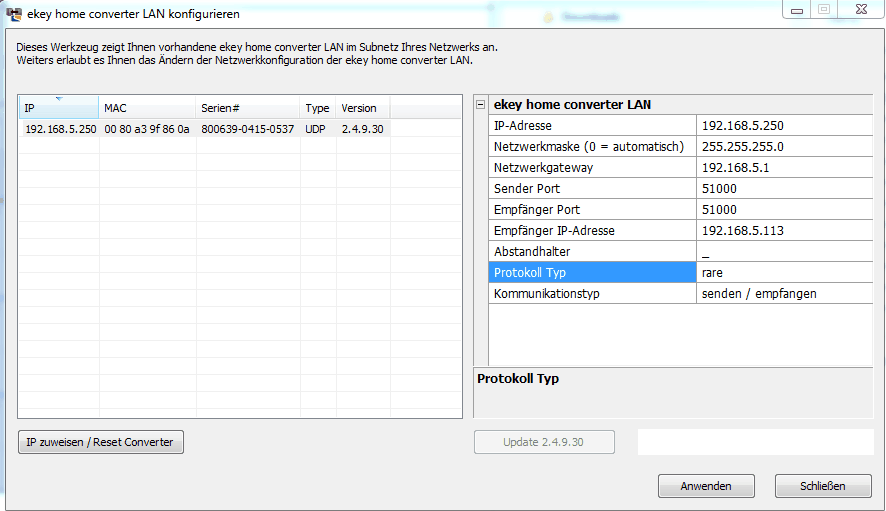Click the Type column header
Screen dimensions: 886x511
317,108
